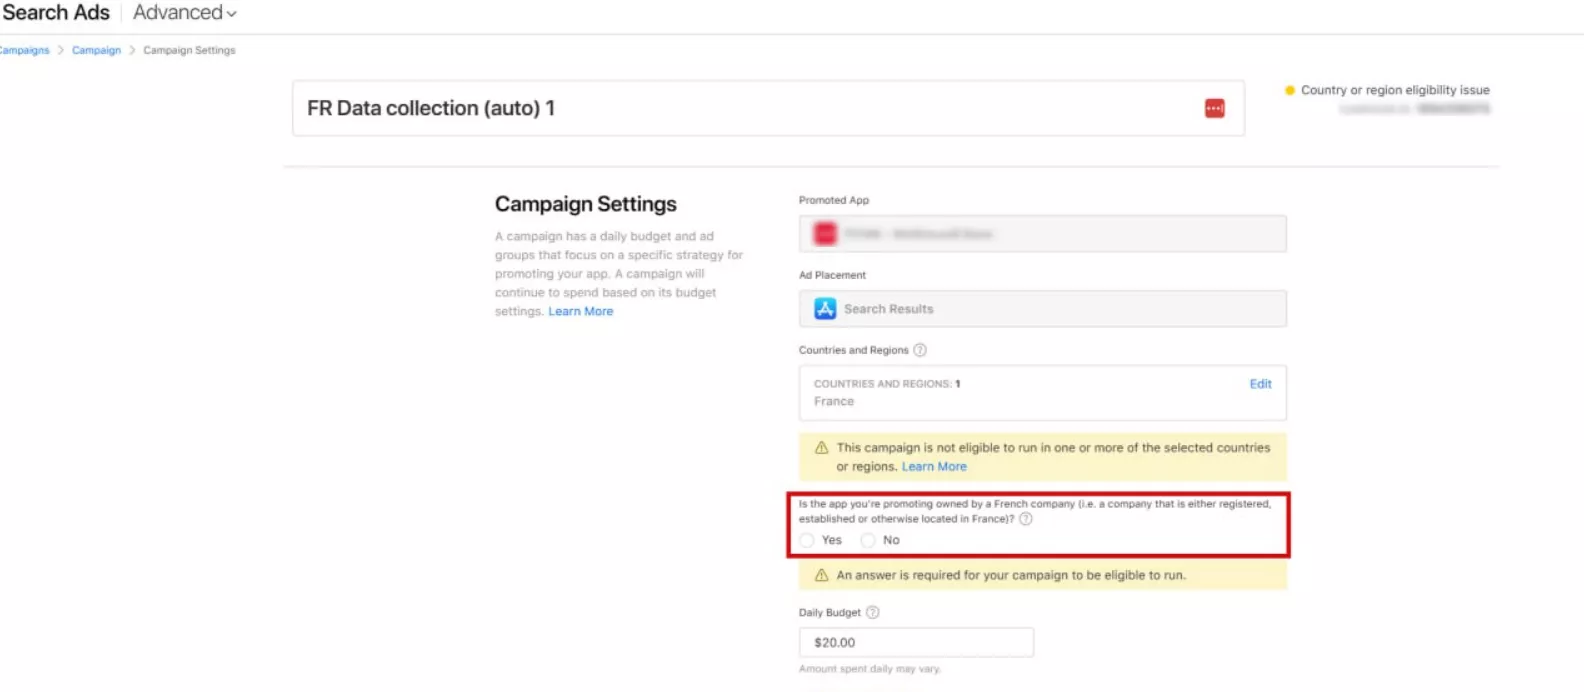Open Learn More in eligibility warning
This screenshot has height=692, width=1584.
pyautogui.click(x=934, y=466)
